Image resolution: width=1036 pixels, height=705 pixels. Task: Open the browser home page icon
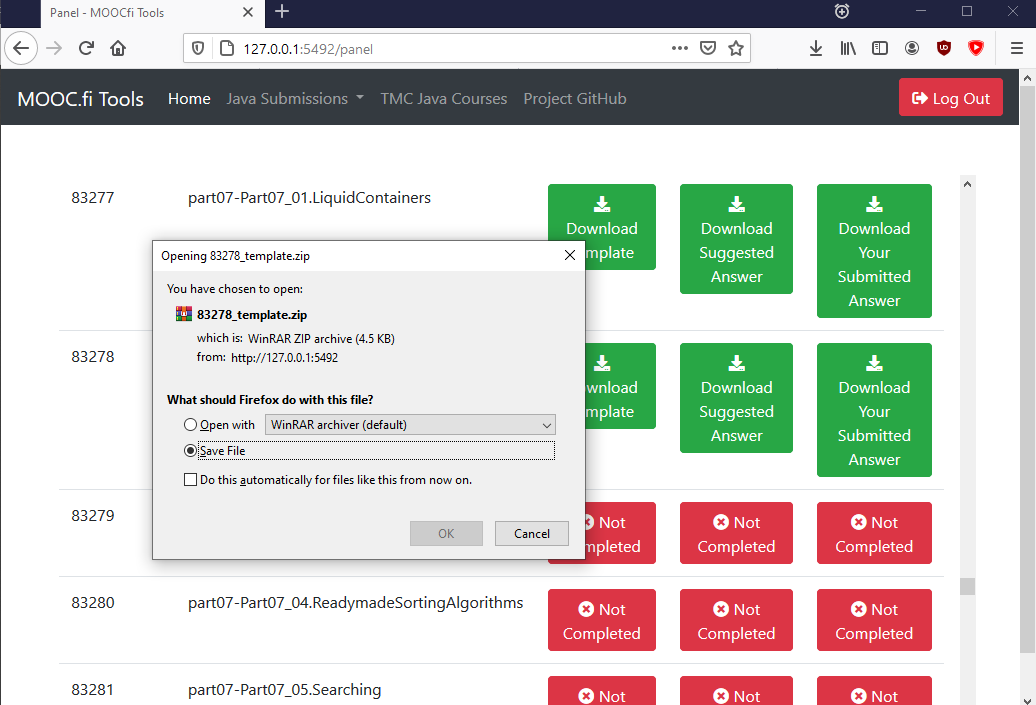pyautogui.click(x=118, y=48)
